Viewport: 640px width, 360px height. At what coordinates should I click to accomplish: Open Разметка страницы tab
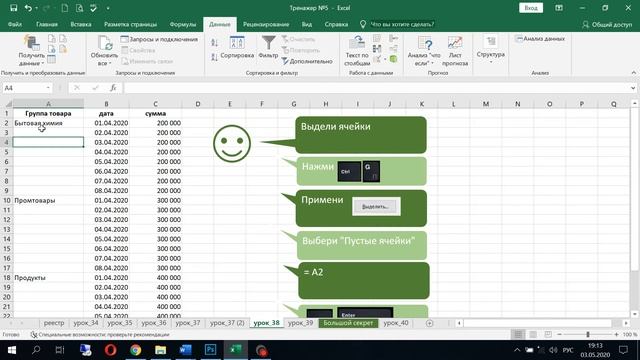coord(130,24)
